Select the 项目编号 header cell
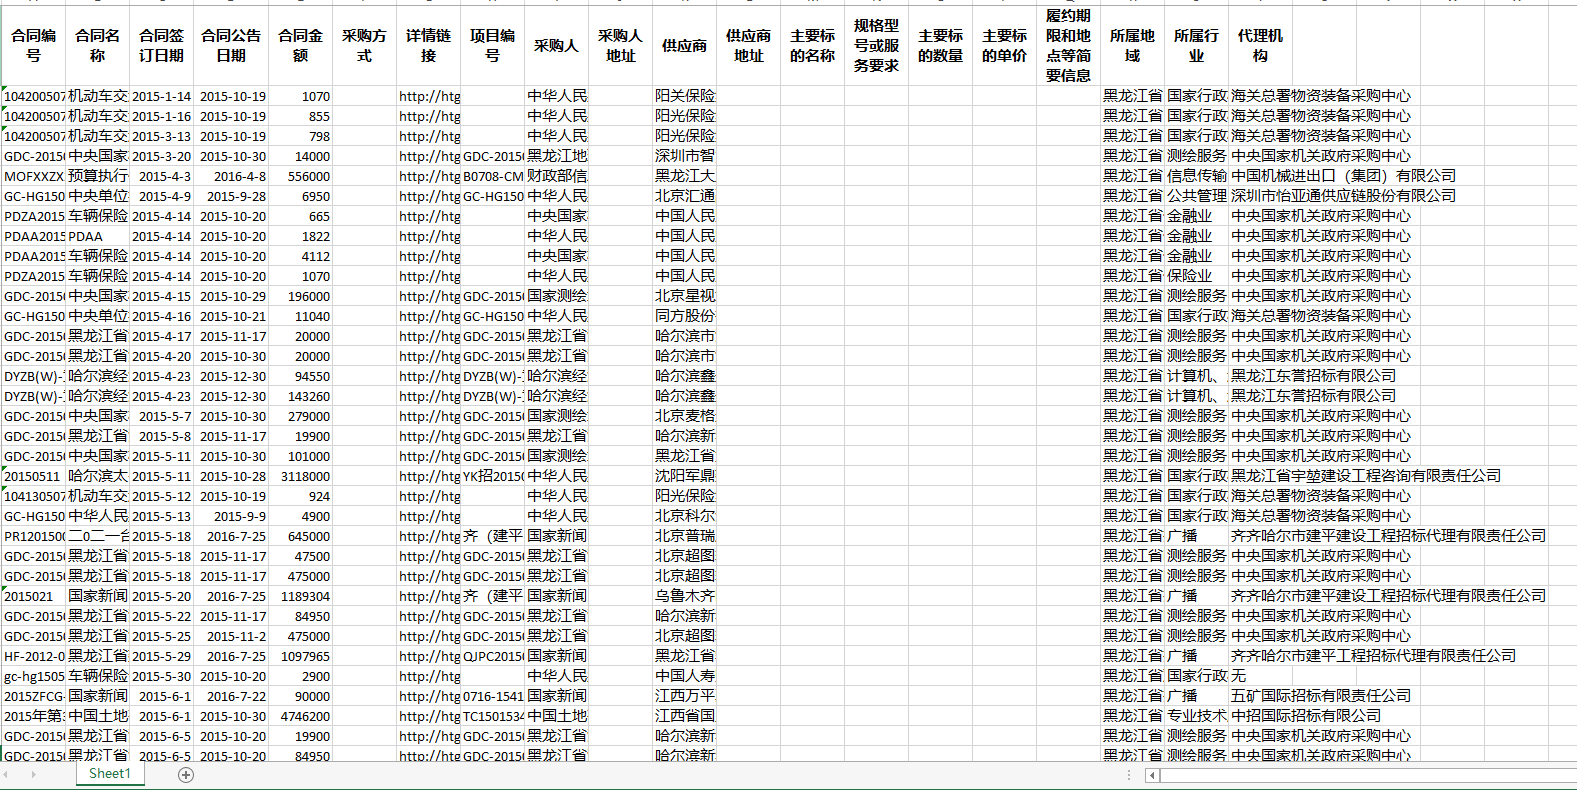 pyautogui.click(x=492, y=46)
